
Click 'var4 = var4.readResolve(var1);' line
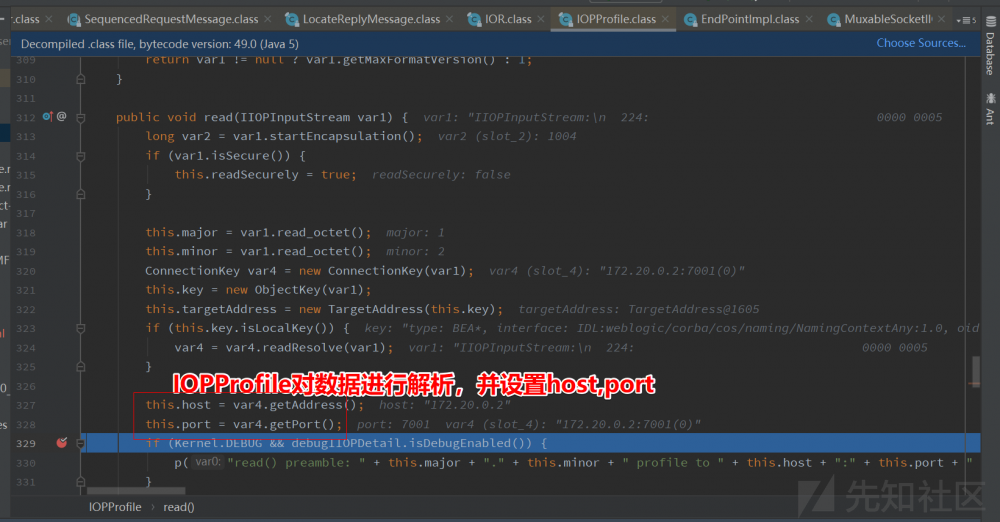pos(284,347)
